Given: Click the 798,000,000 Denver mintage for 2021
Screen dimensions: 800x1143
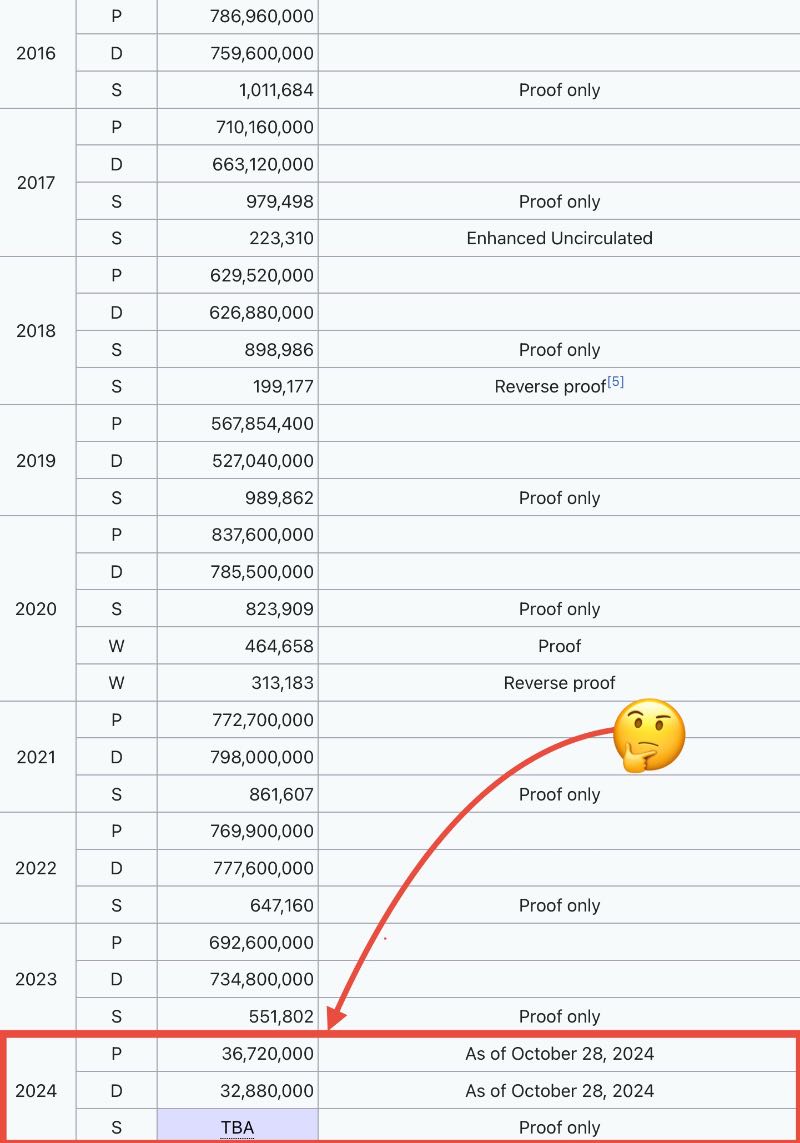Looking at the screenshot, I should pyautogui.click(x=263, y=757).
